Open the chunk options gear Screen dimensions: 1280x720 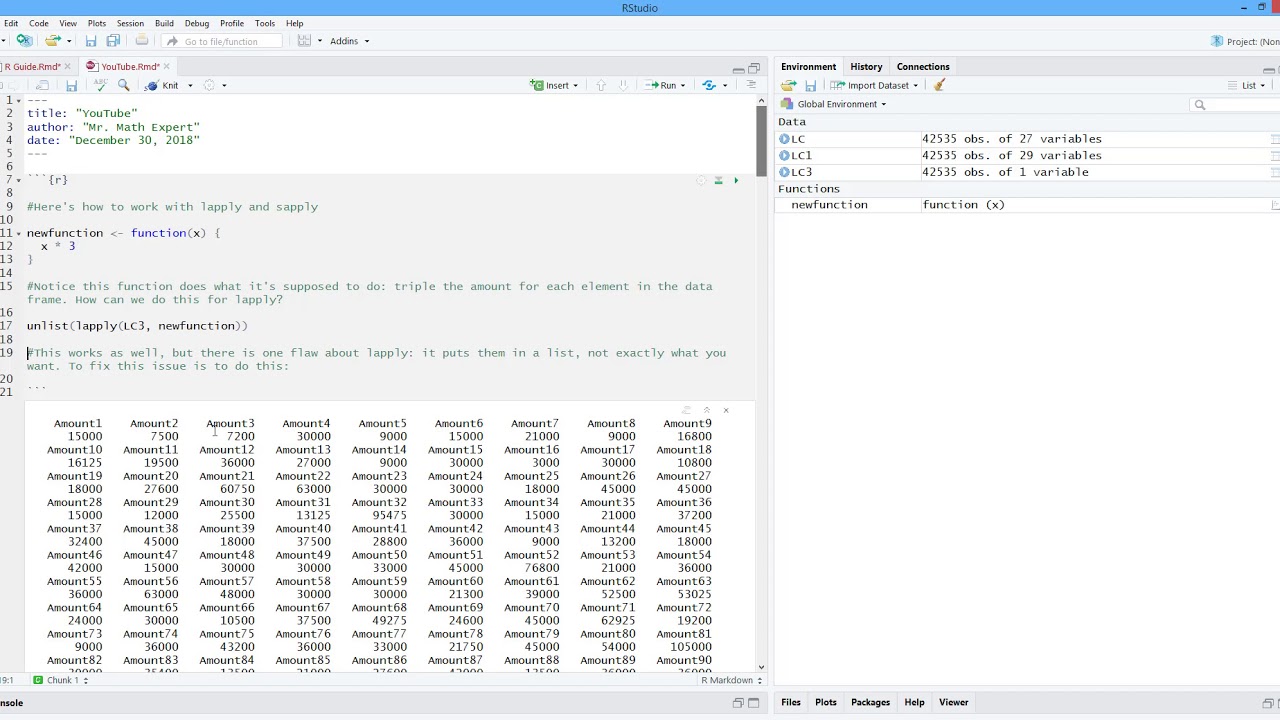click(x=701, y=181)
